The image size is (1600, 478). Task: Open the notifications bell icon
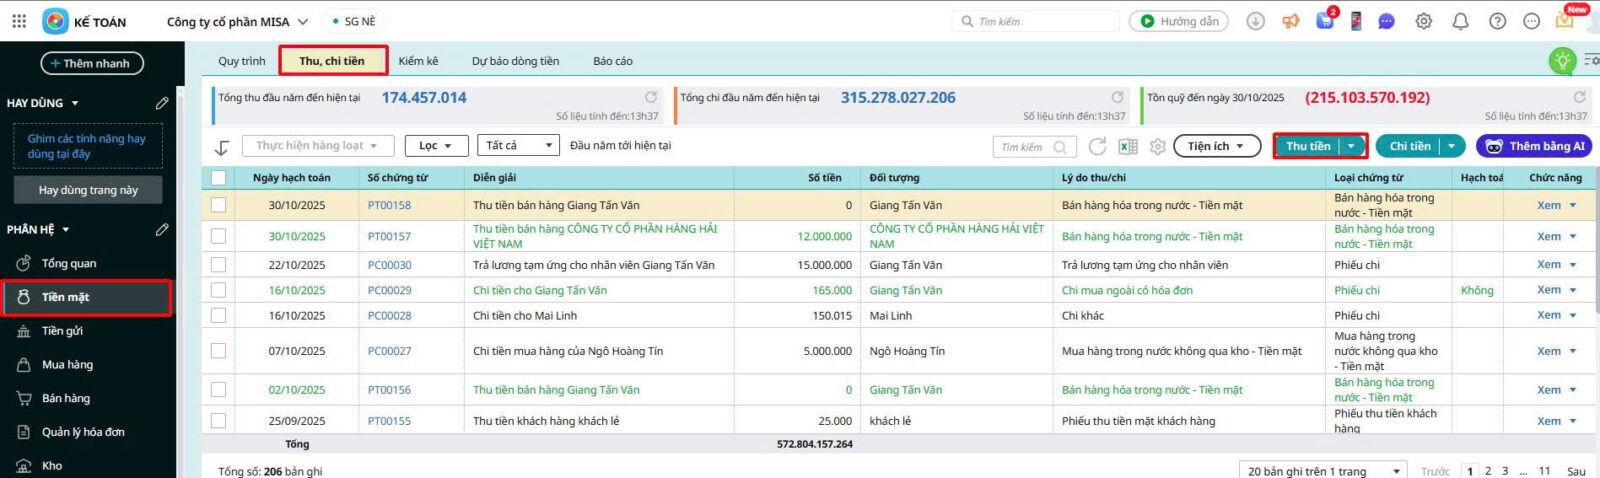[1460, 21]
